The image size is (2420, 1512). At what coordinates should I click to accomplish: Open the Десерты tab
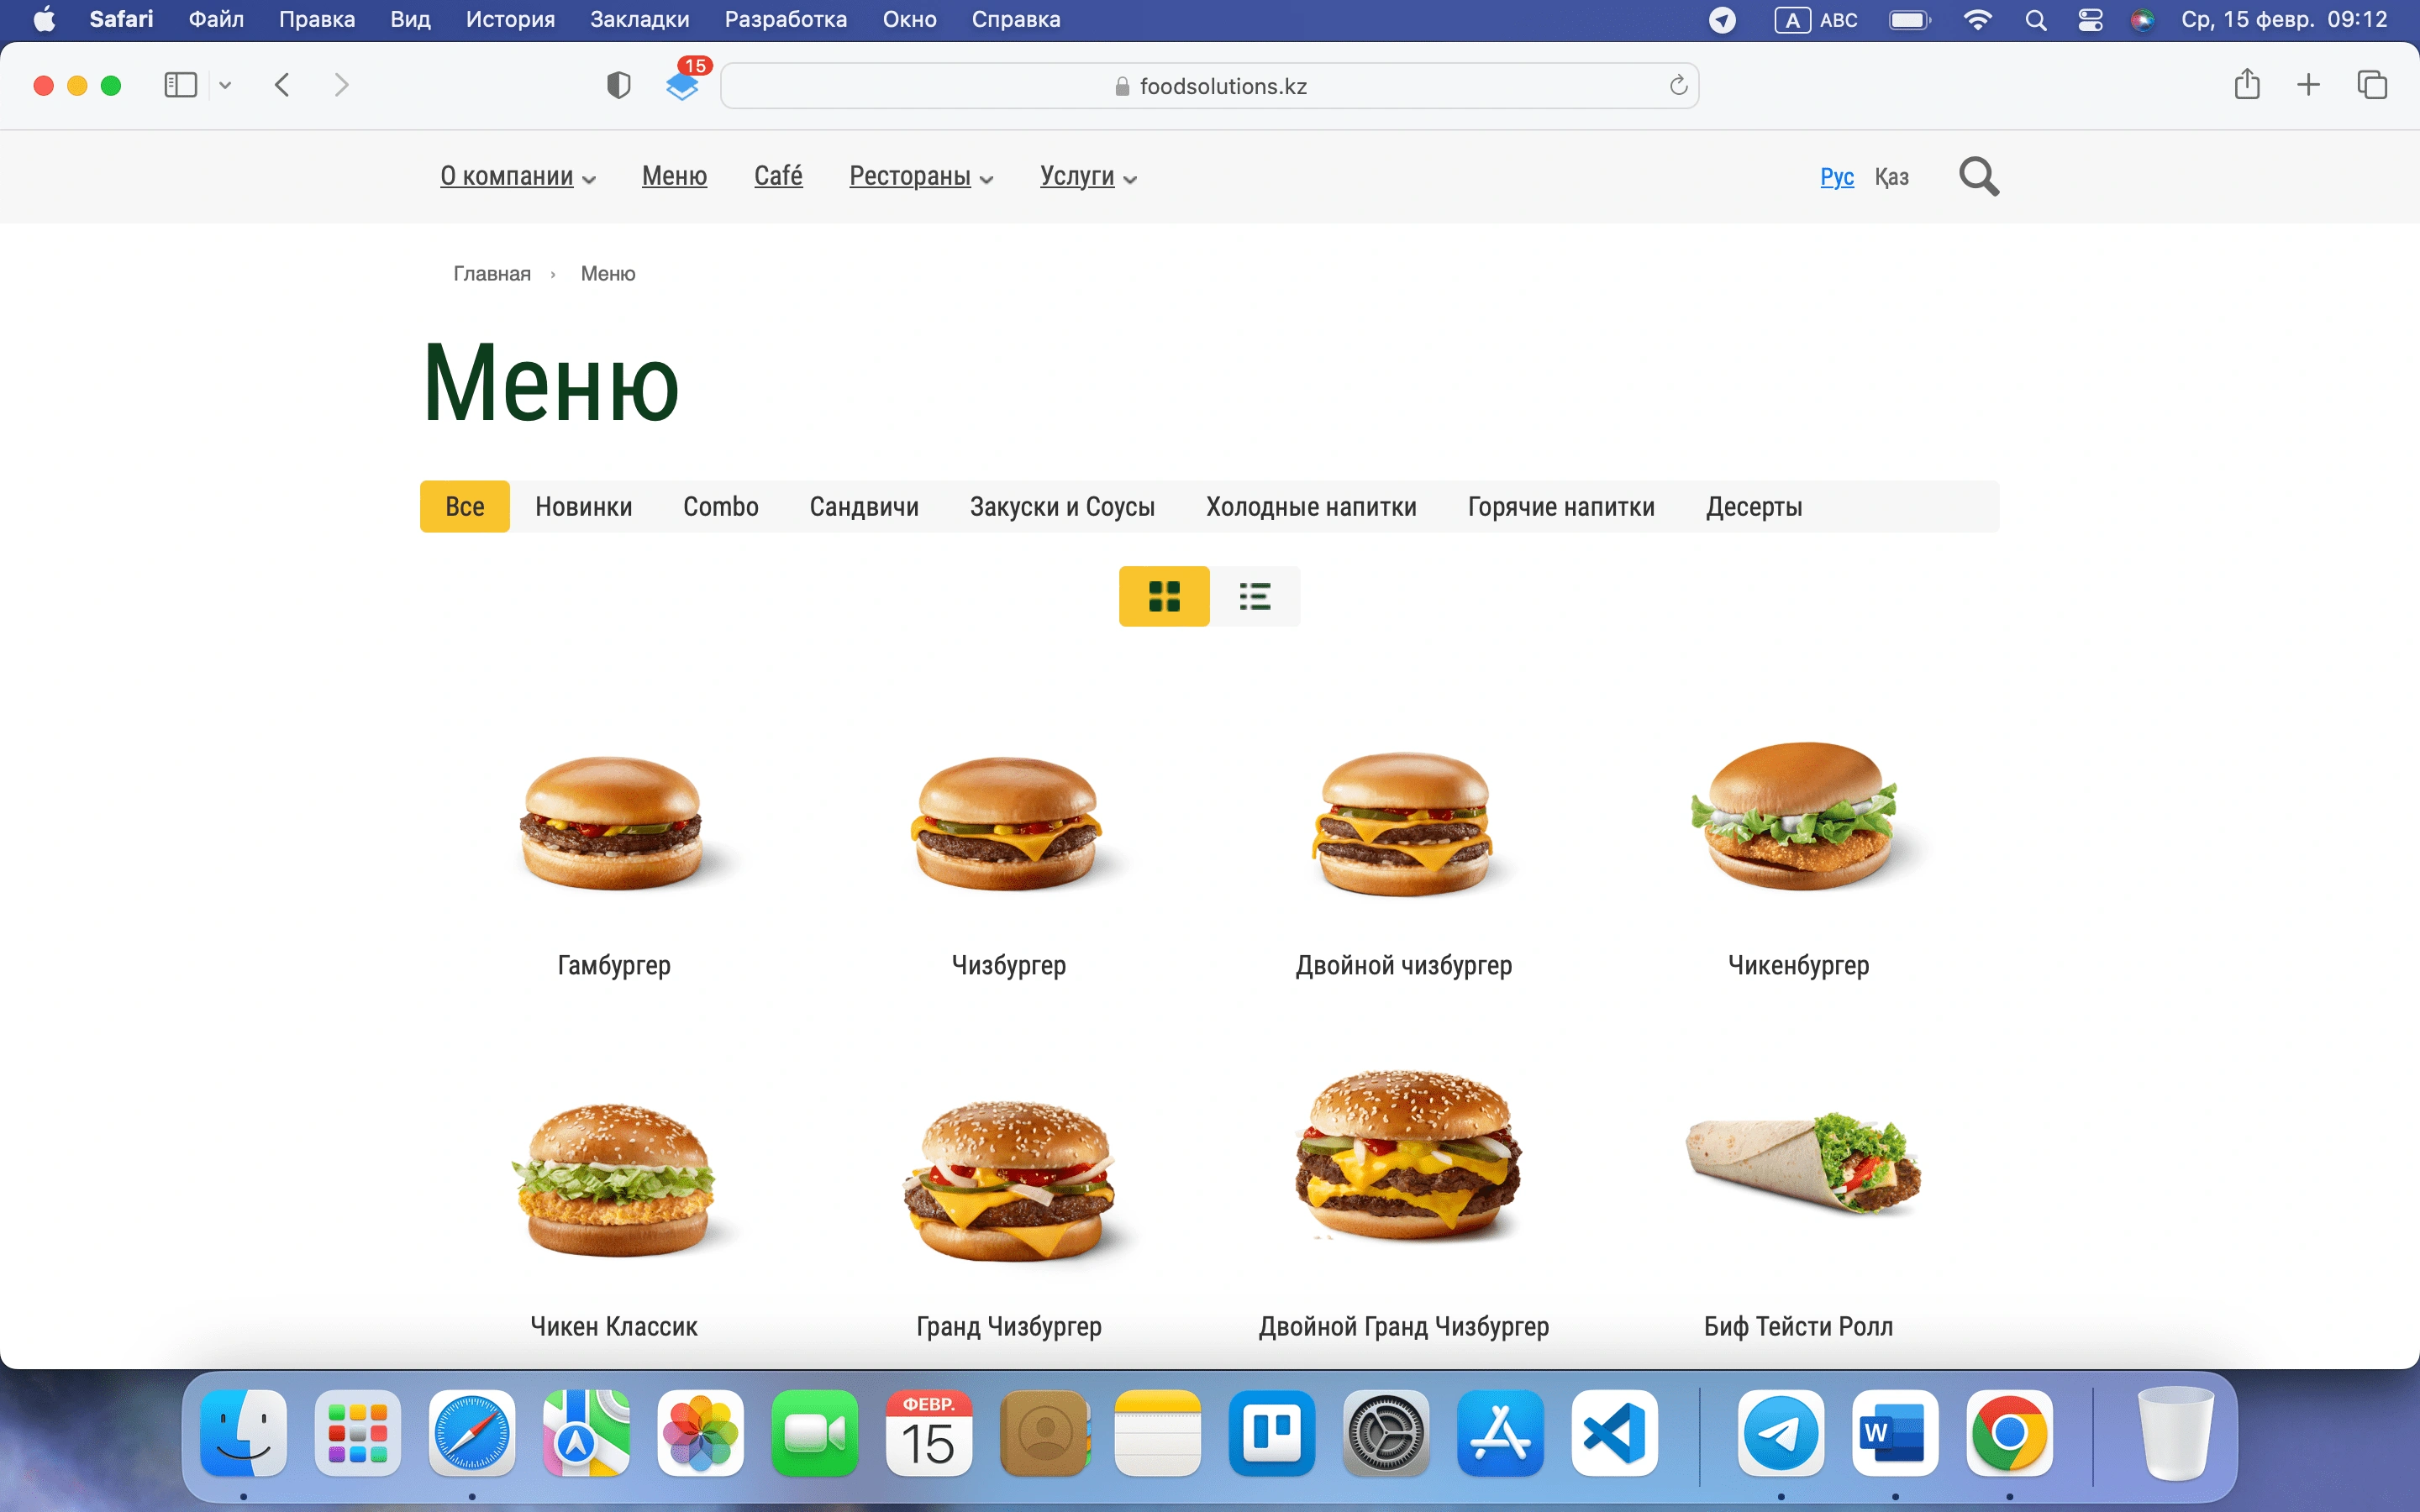(x=1754, y=507)
